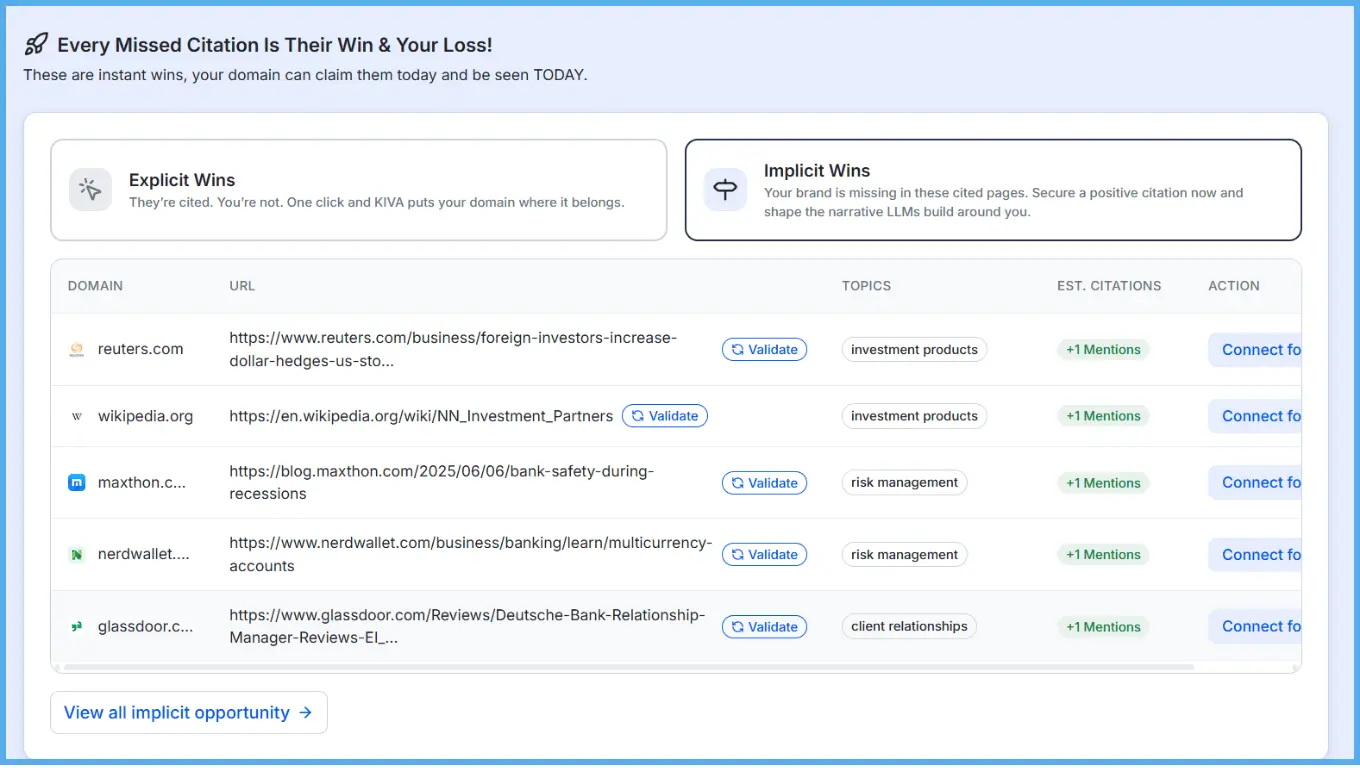Click the maxthon favicon
This screenshot has height=768, width=1360.
point(76,482)
